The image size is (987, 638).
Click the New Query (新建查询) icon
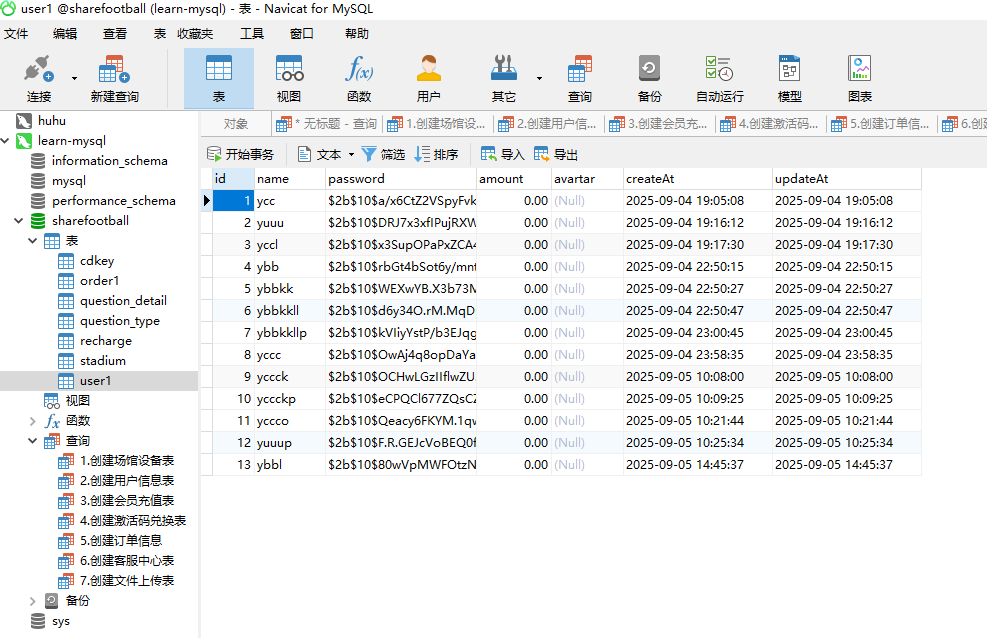pyautogui.click(x=115, y=78)
